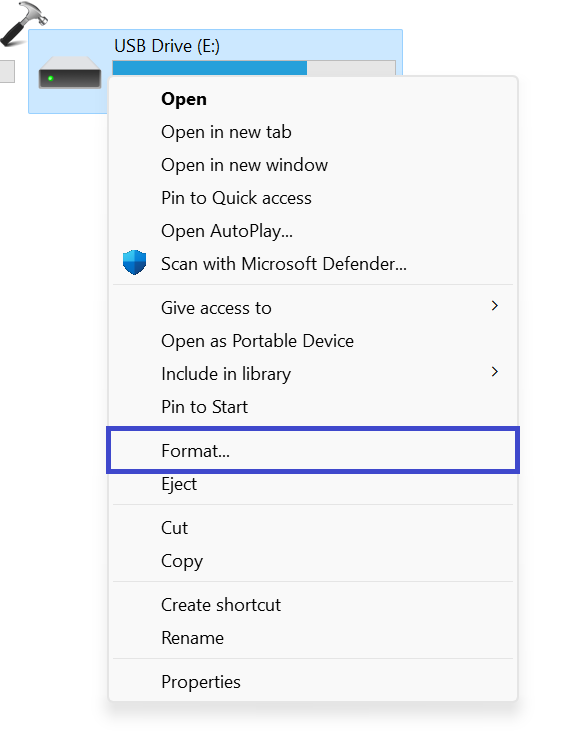
Task: Select Scan with Microsoft Defender...
Action: pos(313,264)
